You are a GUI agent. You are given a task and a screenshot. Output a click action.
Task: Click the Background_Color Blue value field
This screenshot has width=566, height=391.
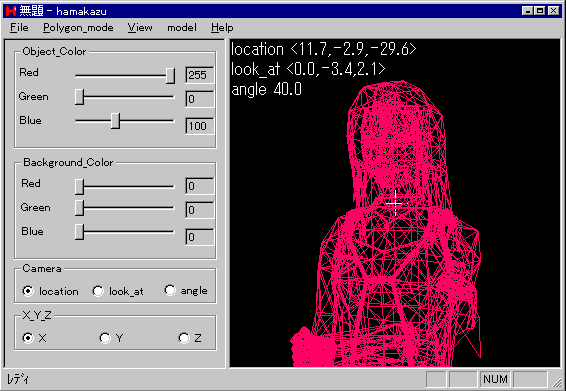pos(200,237)
